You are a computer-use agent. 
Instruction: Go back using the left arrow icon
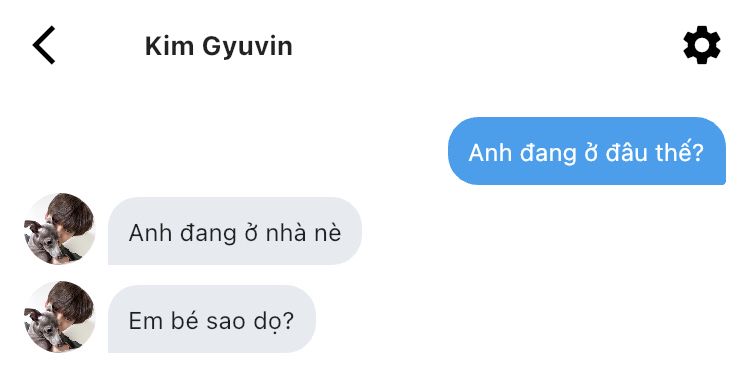(44, 45)
